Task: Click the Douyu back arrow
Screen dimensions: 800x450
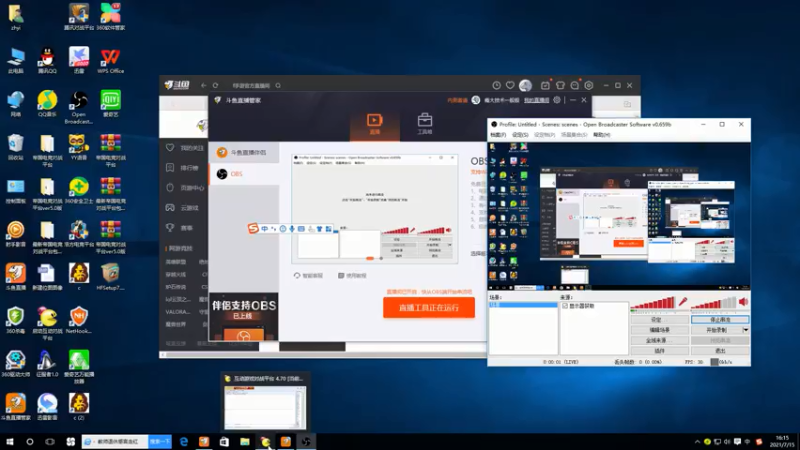Action: click(204, 85)
